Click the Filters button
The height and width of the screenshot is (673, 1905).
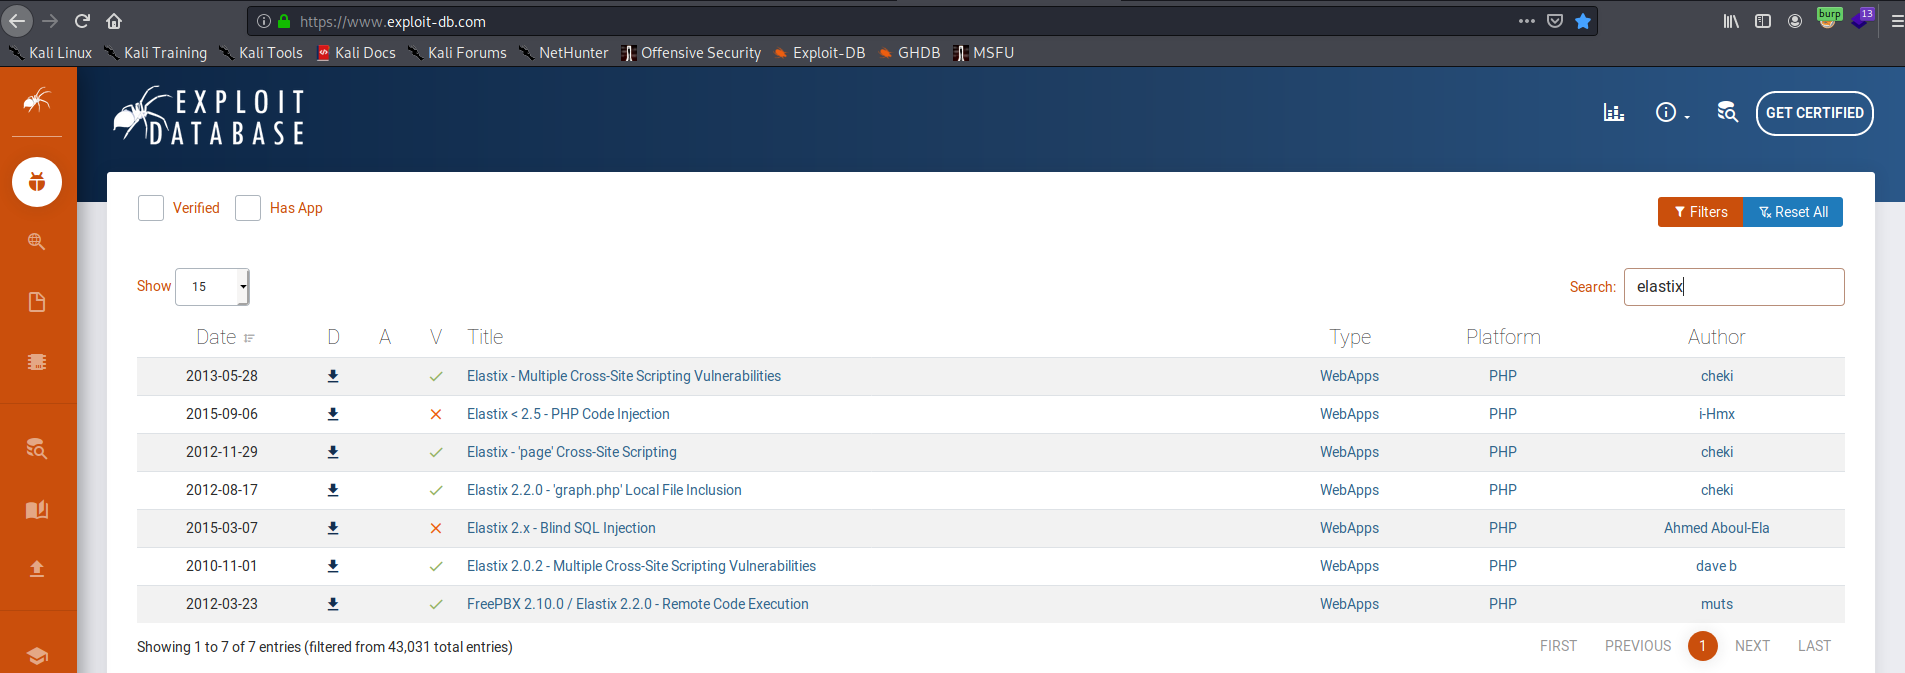(1700, 212)
